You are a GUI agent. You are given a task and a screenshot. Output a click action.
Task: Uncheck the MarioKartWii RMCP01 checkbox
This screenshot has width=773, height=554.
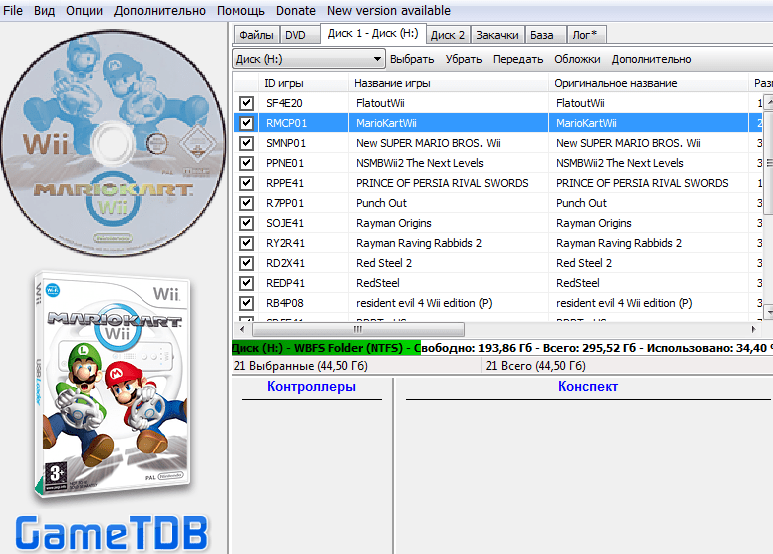pyautogui.click(x=246, y=123)
